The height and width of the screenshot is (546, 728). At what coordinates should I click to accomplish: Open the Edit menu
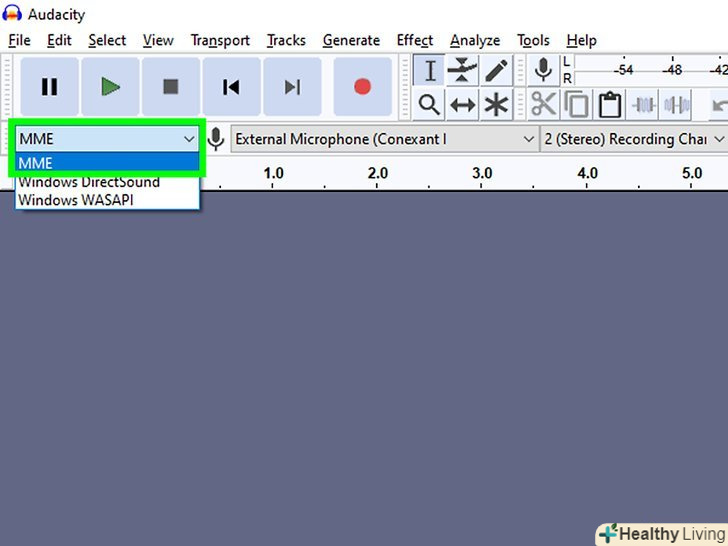click(x=59, y=40)
